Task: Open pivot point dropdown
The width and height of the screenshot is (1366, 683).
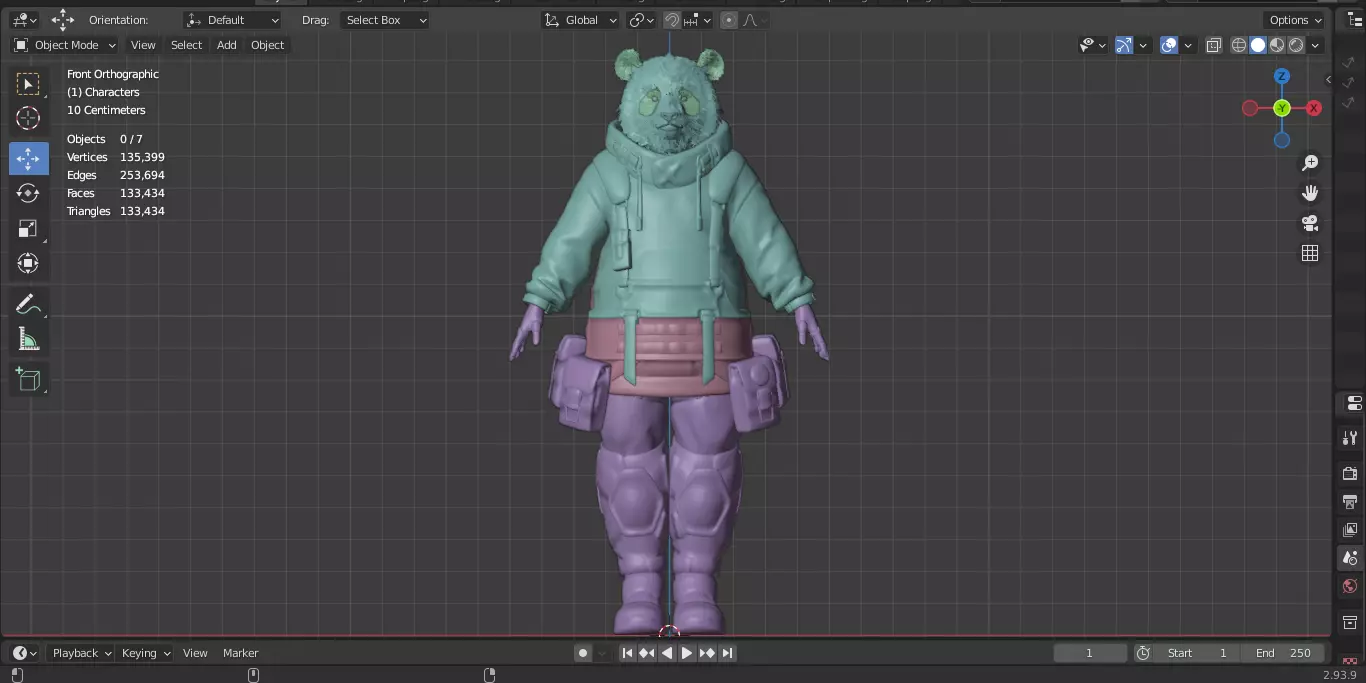Action: pyautogui.click(x=641, y=20)
